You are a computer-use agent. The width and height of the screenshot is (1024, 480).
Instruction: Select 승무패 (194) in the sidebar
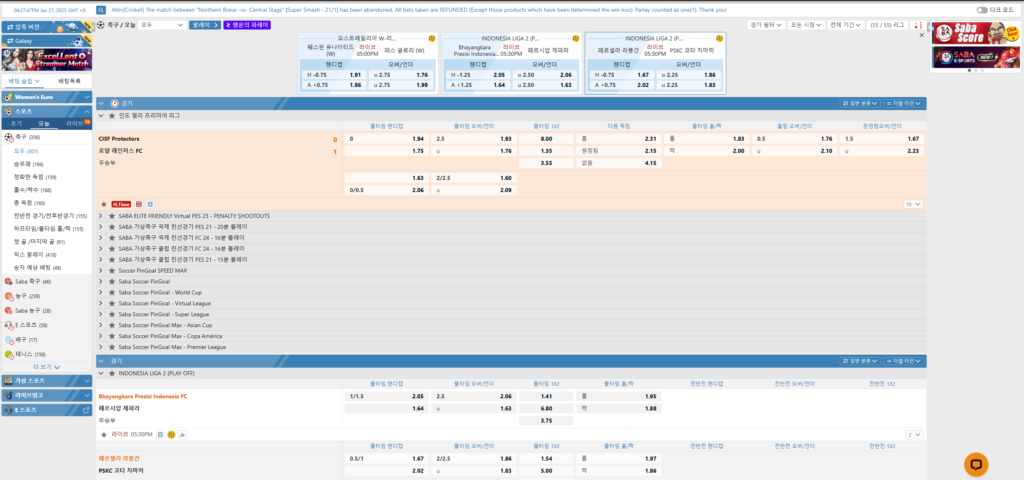point(29,164)
